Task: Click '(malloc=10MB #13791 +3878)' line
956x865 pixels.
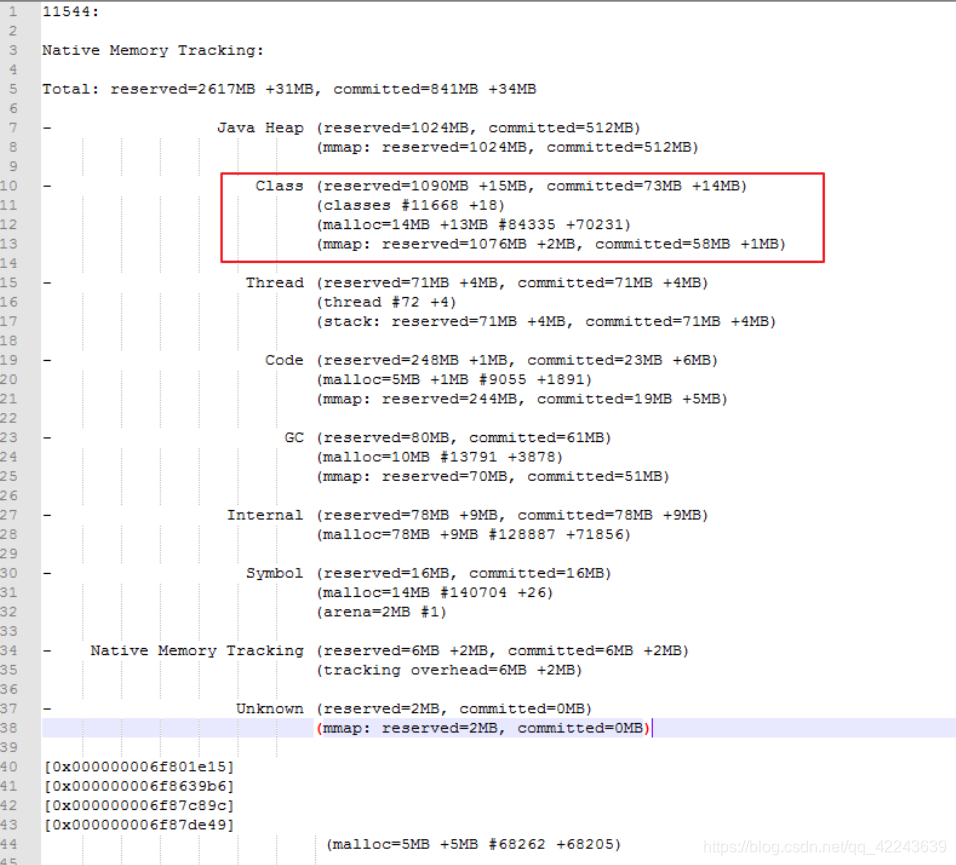Action: click(440, 457)
